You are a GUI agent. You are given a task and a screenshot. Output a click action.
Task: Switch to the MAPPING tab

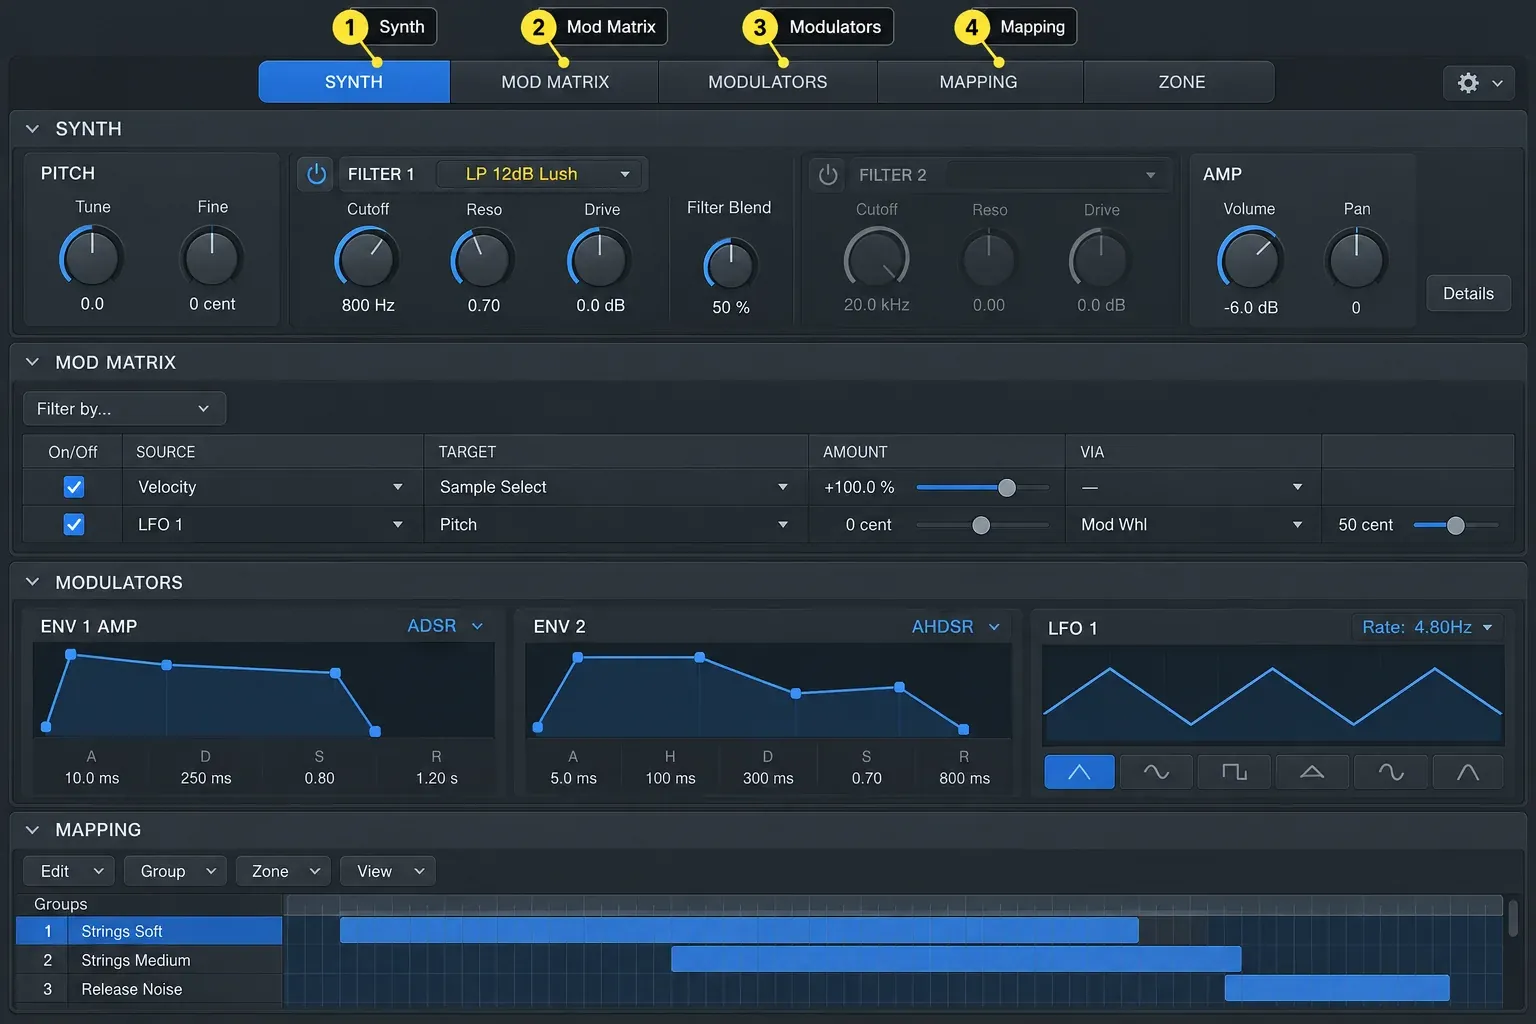pyautogui.click(x=979, y=82)
